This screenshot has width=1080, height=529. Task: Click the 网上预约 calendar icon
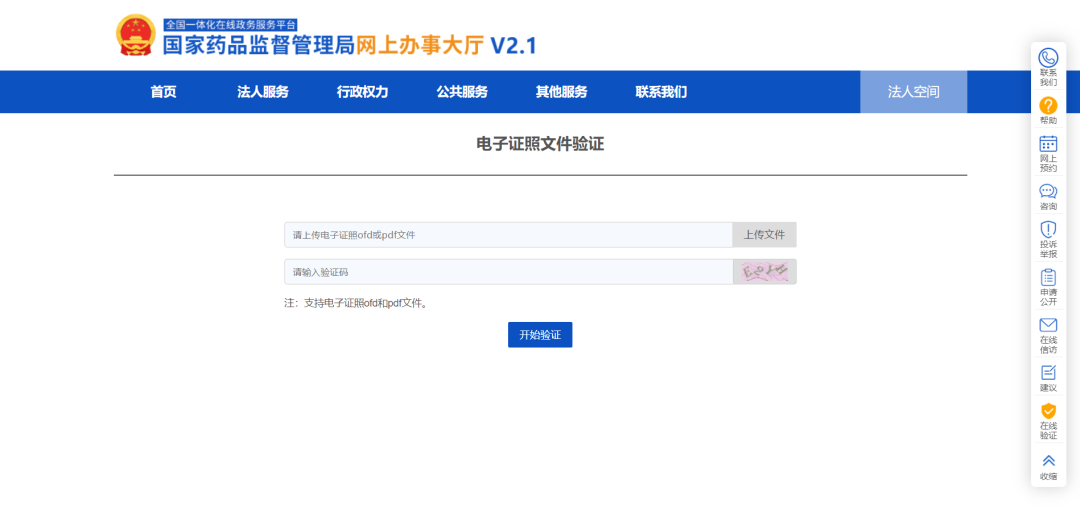pyautogui.click(x=1048, y=144)
